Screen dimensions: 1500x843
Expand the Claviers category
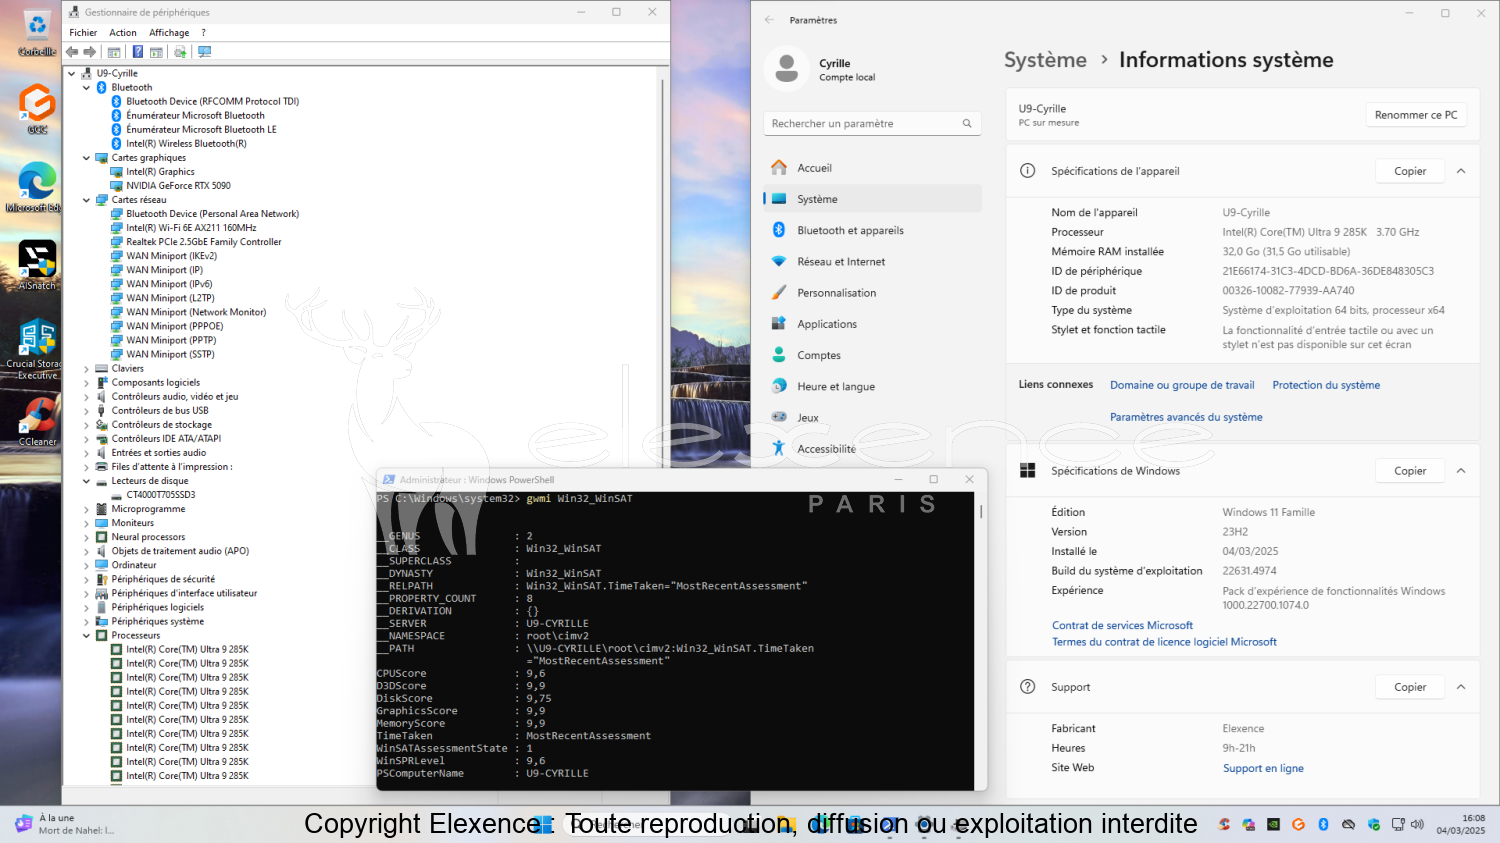pyautogui.click(x=86, y=369)
